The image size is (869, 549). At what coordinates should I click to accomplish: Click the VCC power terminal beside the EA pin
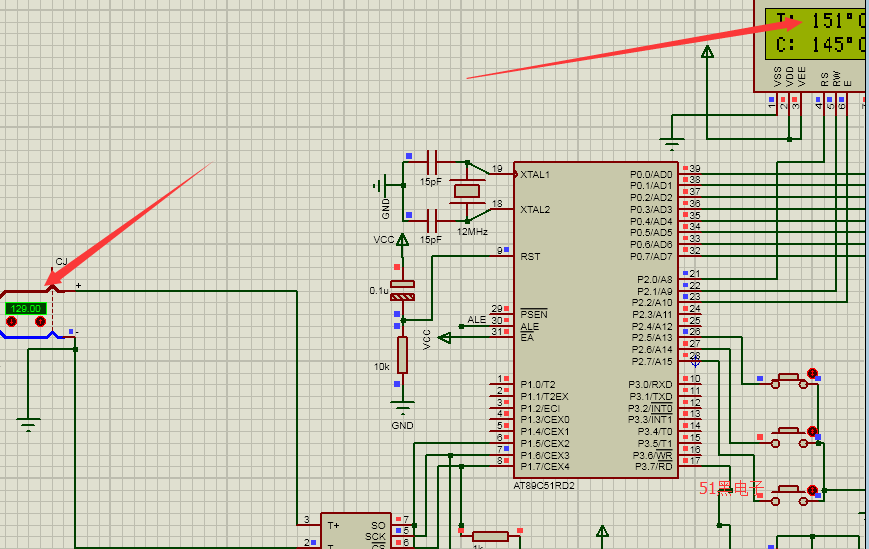[x=445, y=338]
